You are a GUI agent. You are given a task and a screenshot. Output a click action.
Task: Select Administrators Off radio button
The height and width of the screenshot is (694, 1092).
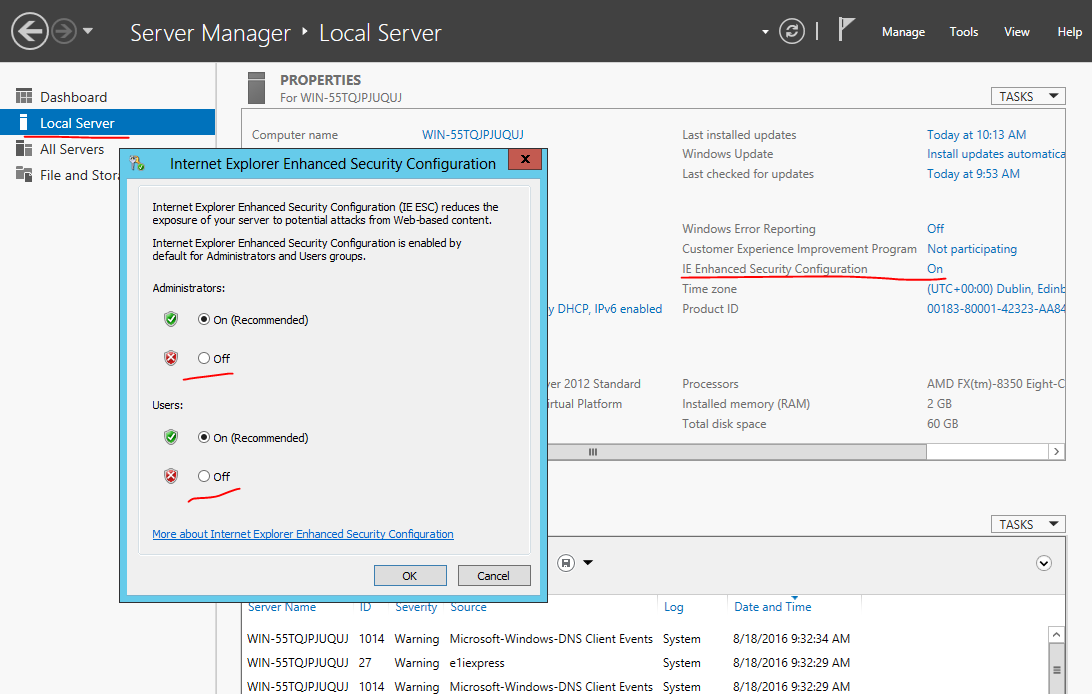pos(203,358)
